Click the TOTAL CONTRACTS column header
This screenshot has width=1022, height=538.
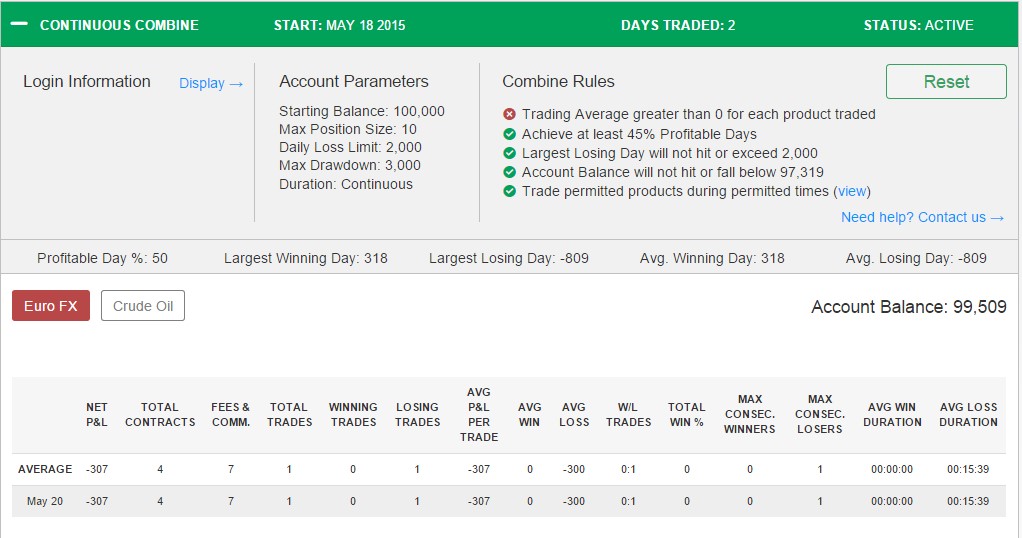160,414
